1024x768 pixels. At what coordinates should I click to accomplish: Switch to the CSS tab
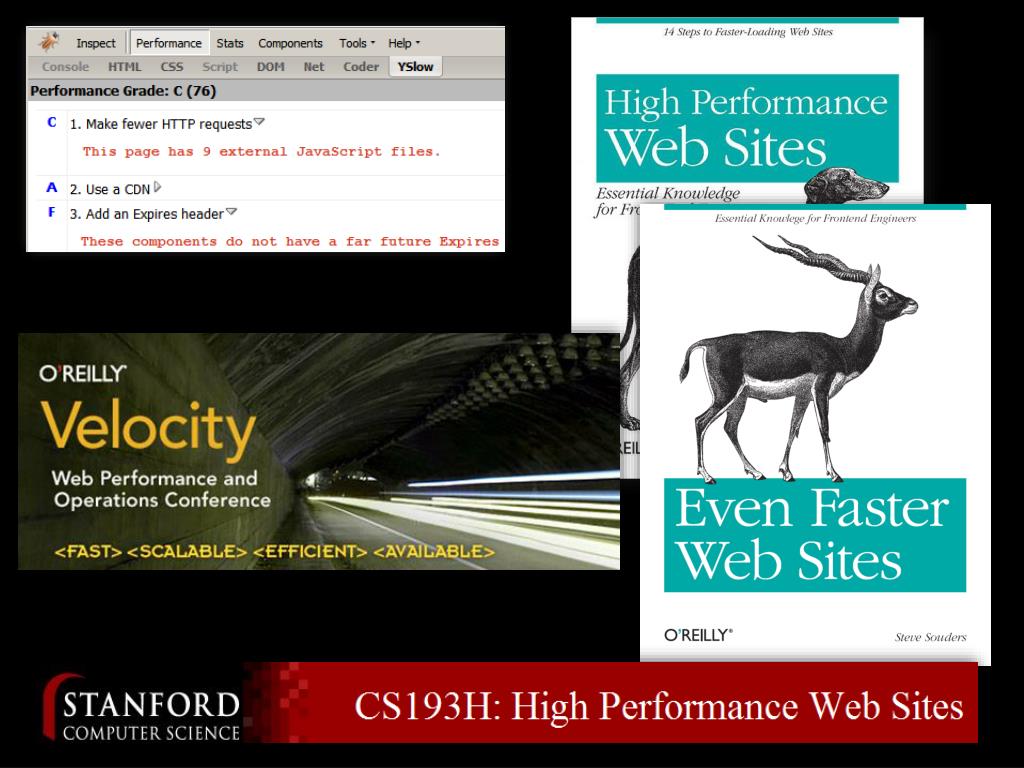point(172,67)
